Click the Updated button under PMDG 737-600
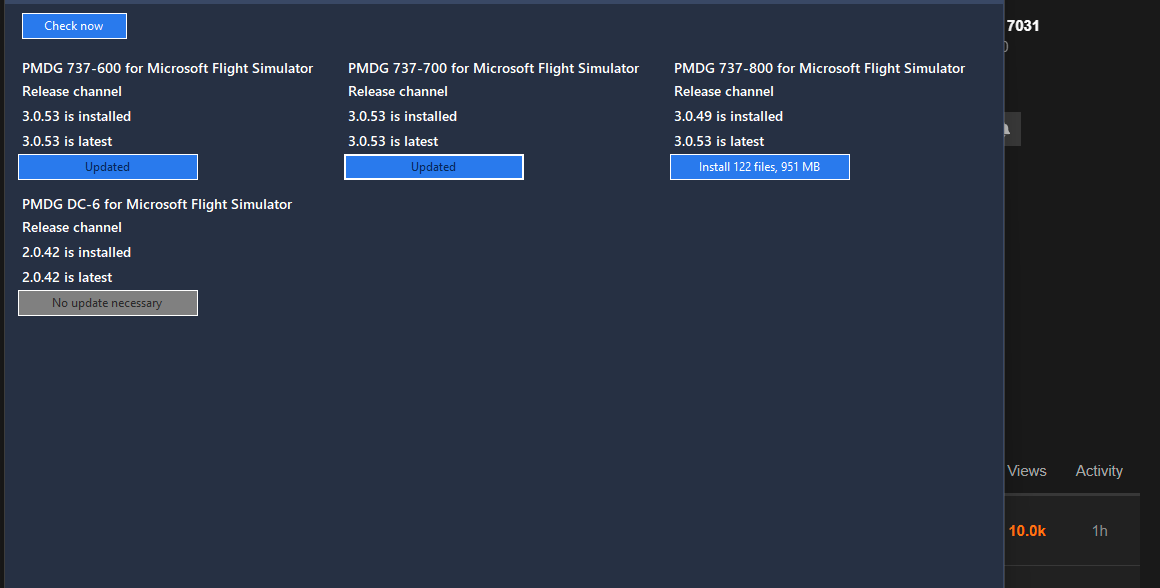Image resolution: width=1160 pixels, height=588 pixels. click(108, 167)
